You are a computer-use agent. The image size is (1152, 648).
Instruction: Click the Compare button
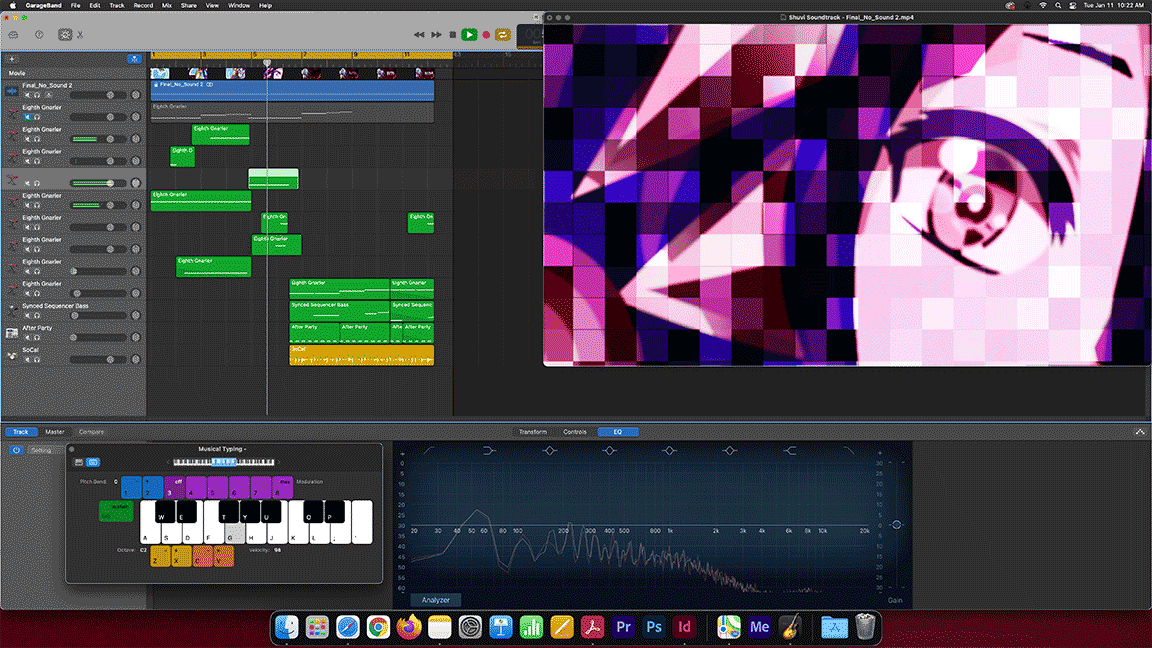[x=92, y=432]
